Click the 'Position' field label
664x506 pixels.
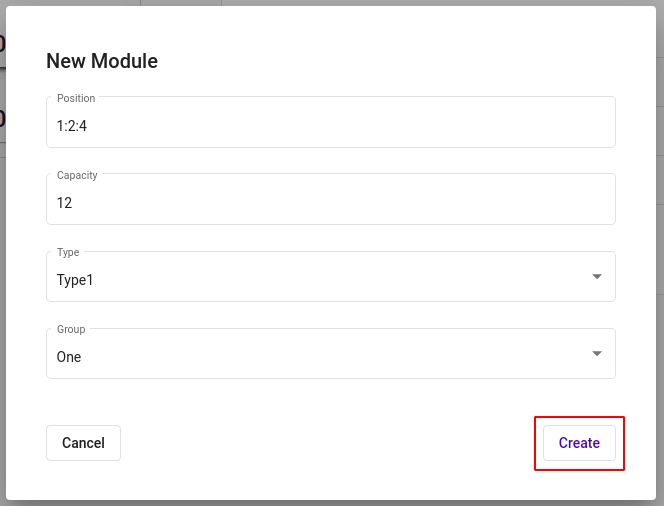[x=76, y=98]
